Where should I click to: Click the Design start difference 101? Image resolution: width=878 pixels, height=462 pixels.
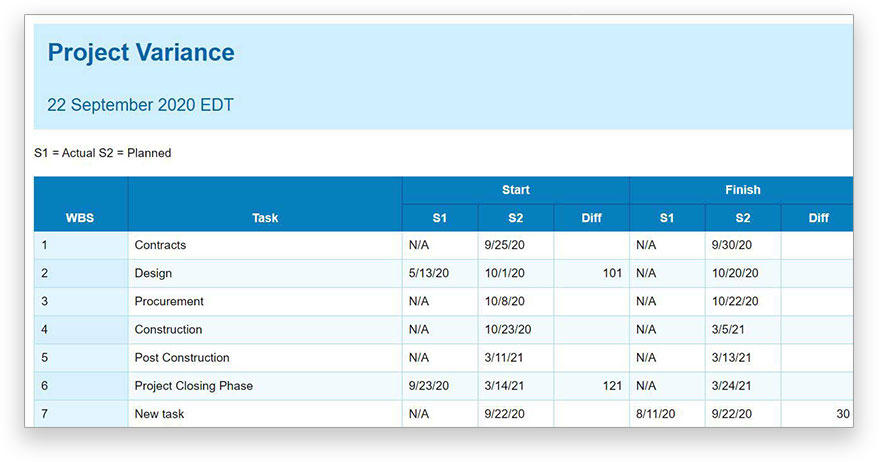coord(613,273)
